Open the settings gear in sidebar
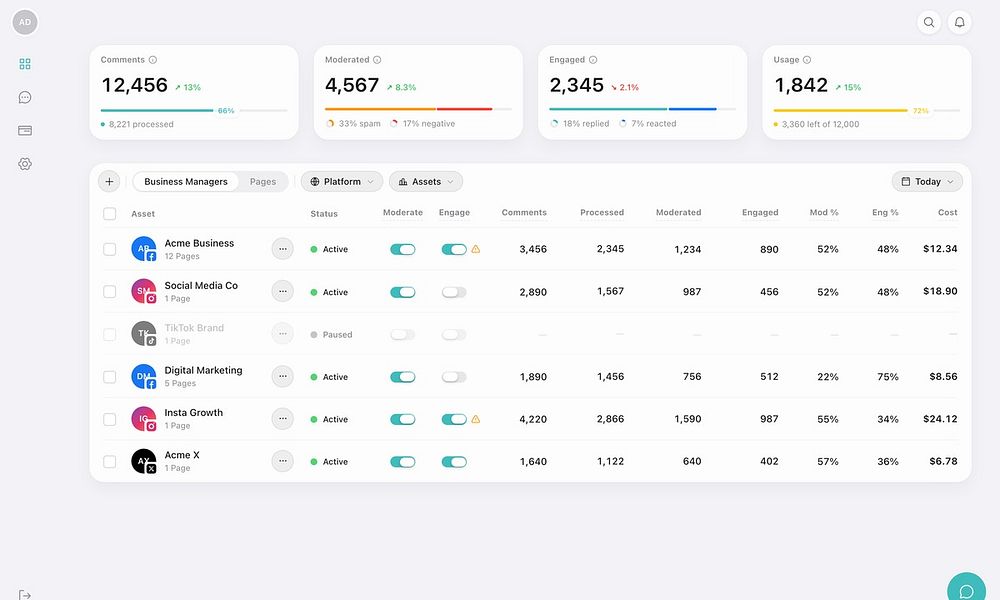Viewport: 1000px width, 600px height. pyautogui.click(x=25, y=164)
